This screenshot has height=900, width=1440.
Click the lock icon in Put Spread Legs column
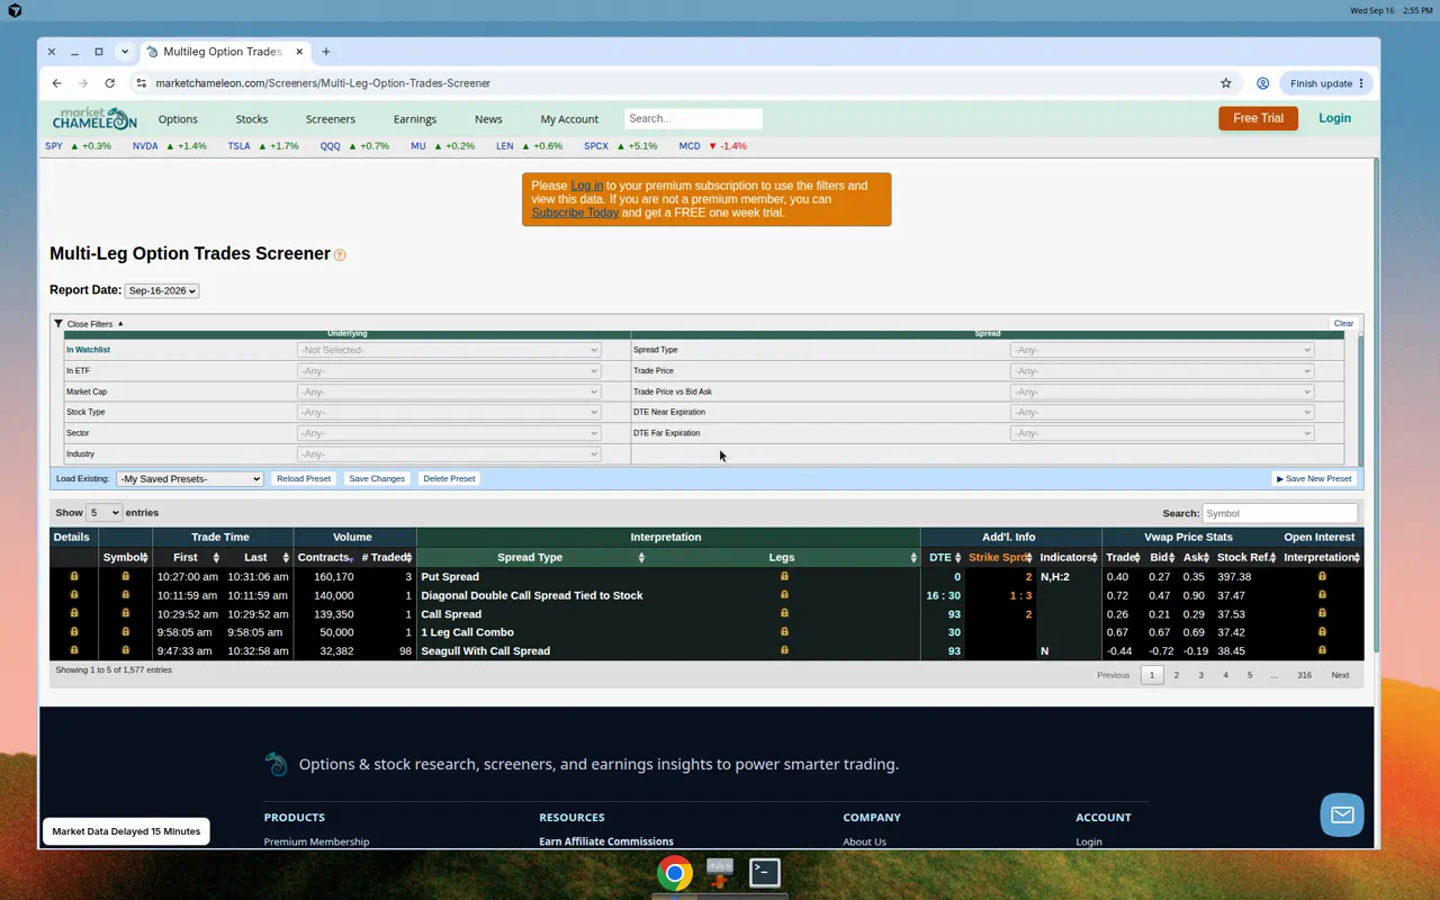pos(784,576)
